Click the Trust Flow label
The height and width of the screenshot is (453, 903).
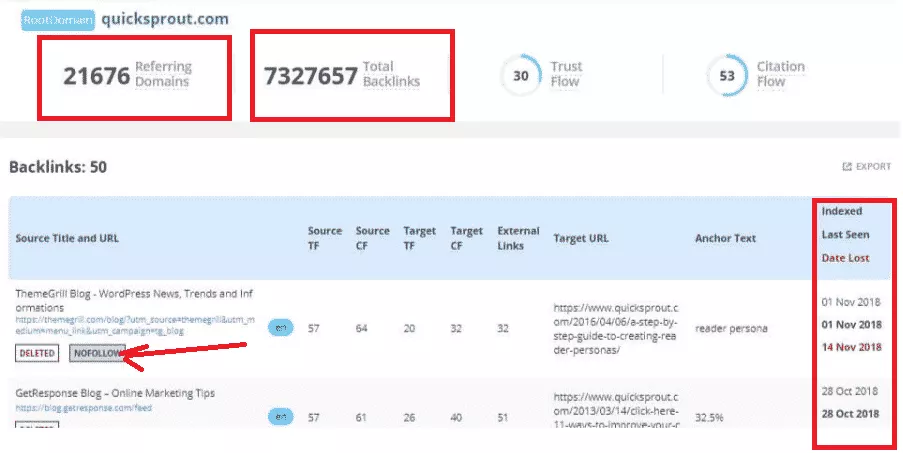click(566, 74)
